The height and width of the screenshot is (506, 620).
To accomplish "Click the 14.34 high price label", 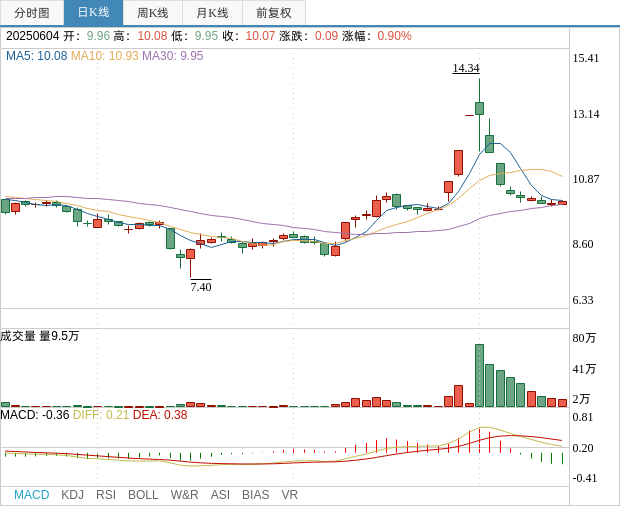I will 466,68.
